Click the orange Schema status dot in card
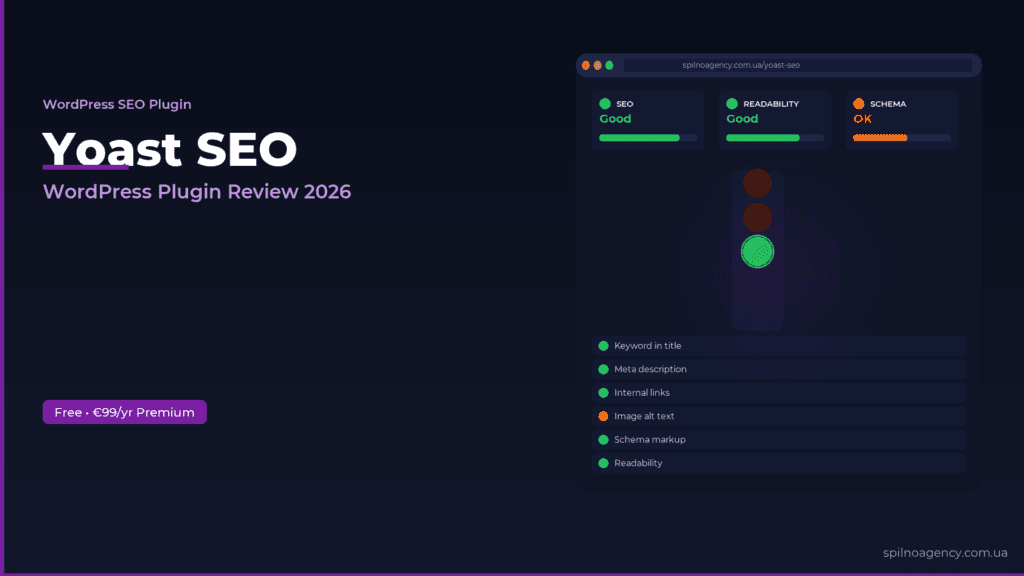This screenshot has width=1024, height=576. click(x=859, y=103)
